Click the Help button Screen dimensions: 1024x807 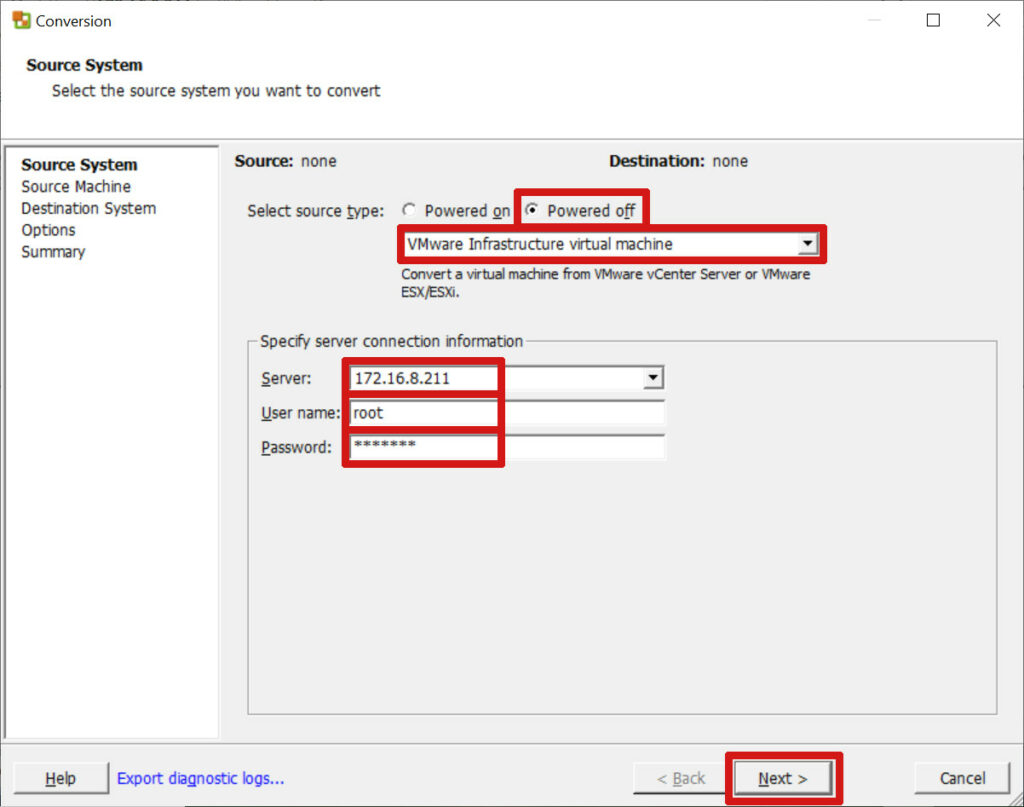point(61,778)
